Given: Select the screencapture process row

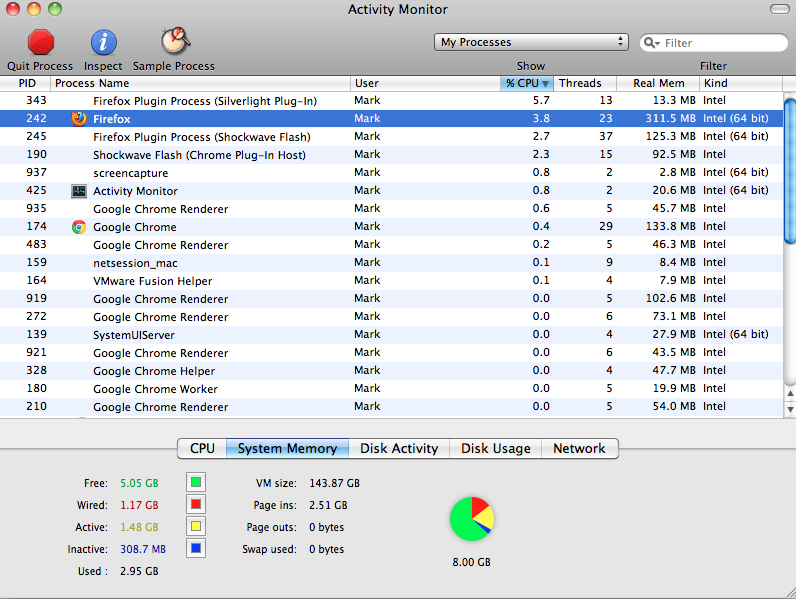Looking at the screenshot, I should (x=391, y=173).
